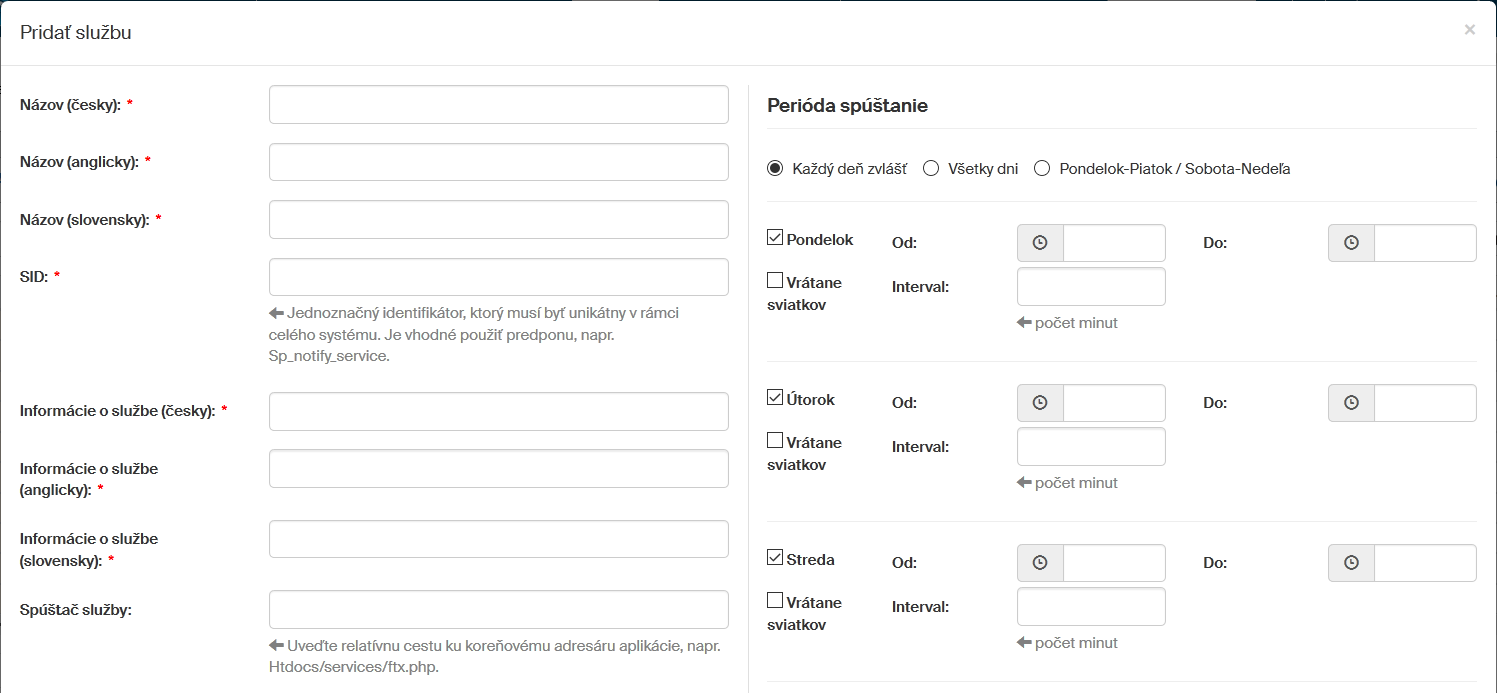Click the clock icon for Pondelok Od
The height and width of the screenshot is (693, 1497).
[1040, 243]
